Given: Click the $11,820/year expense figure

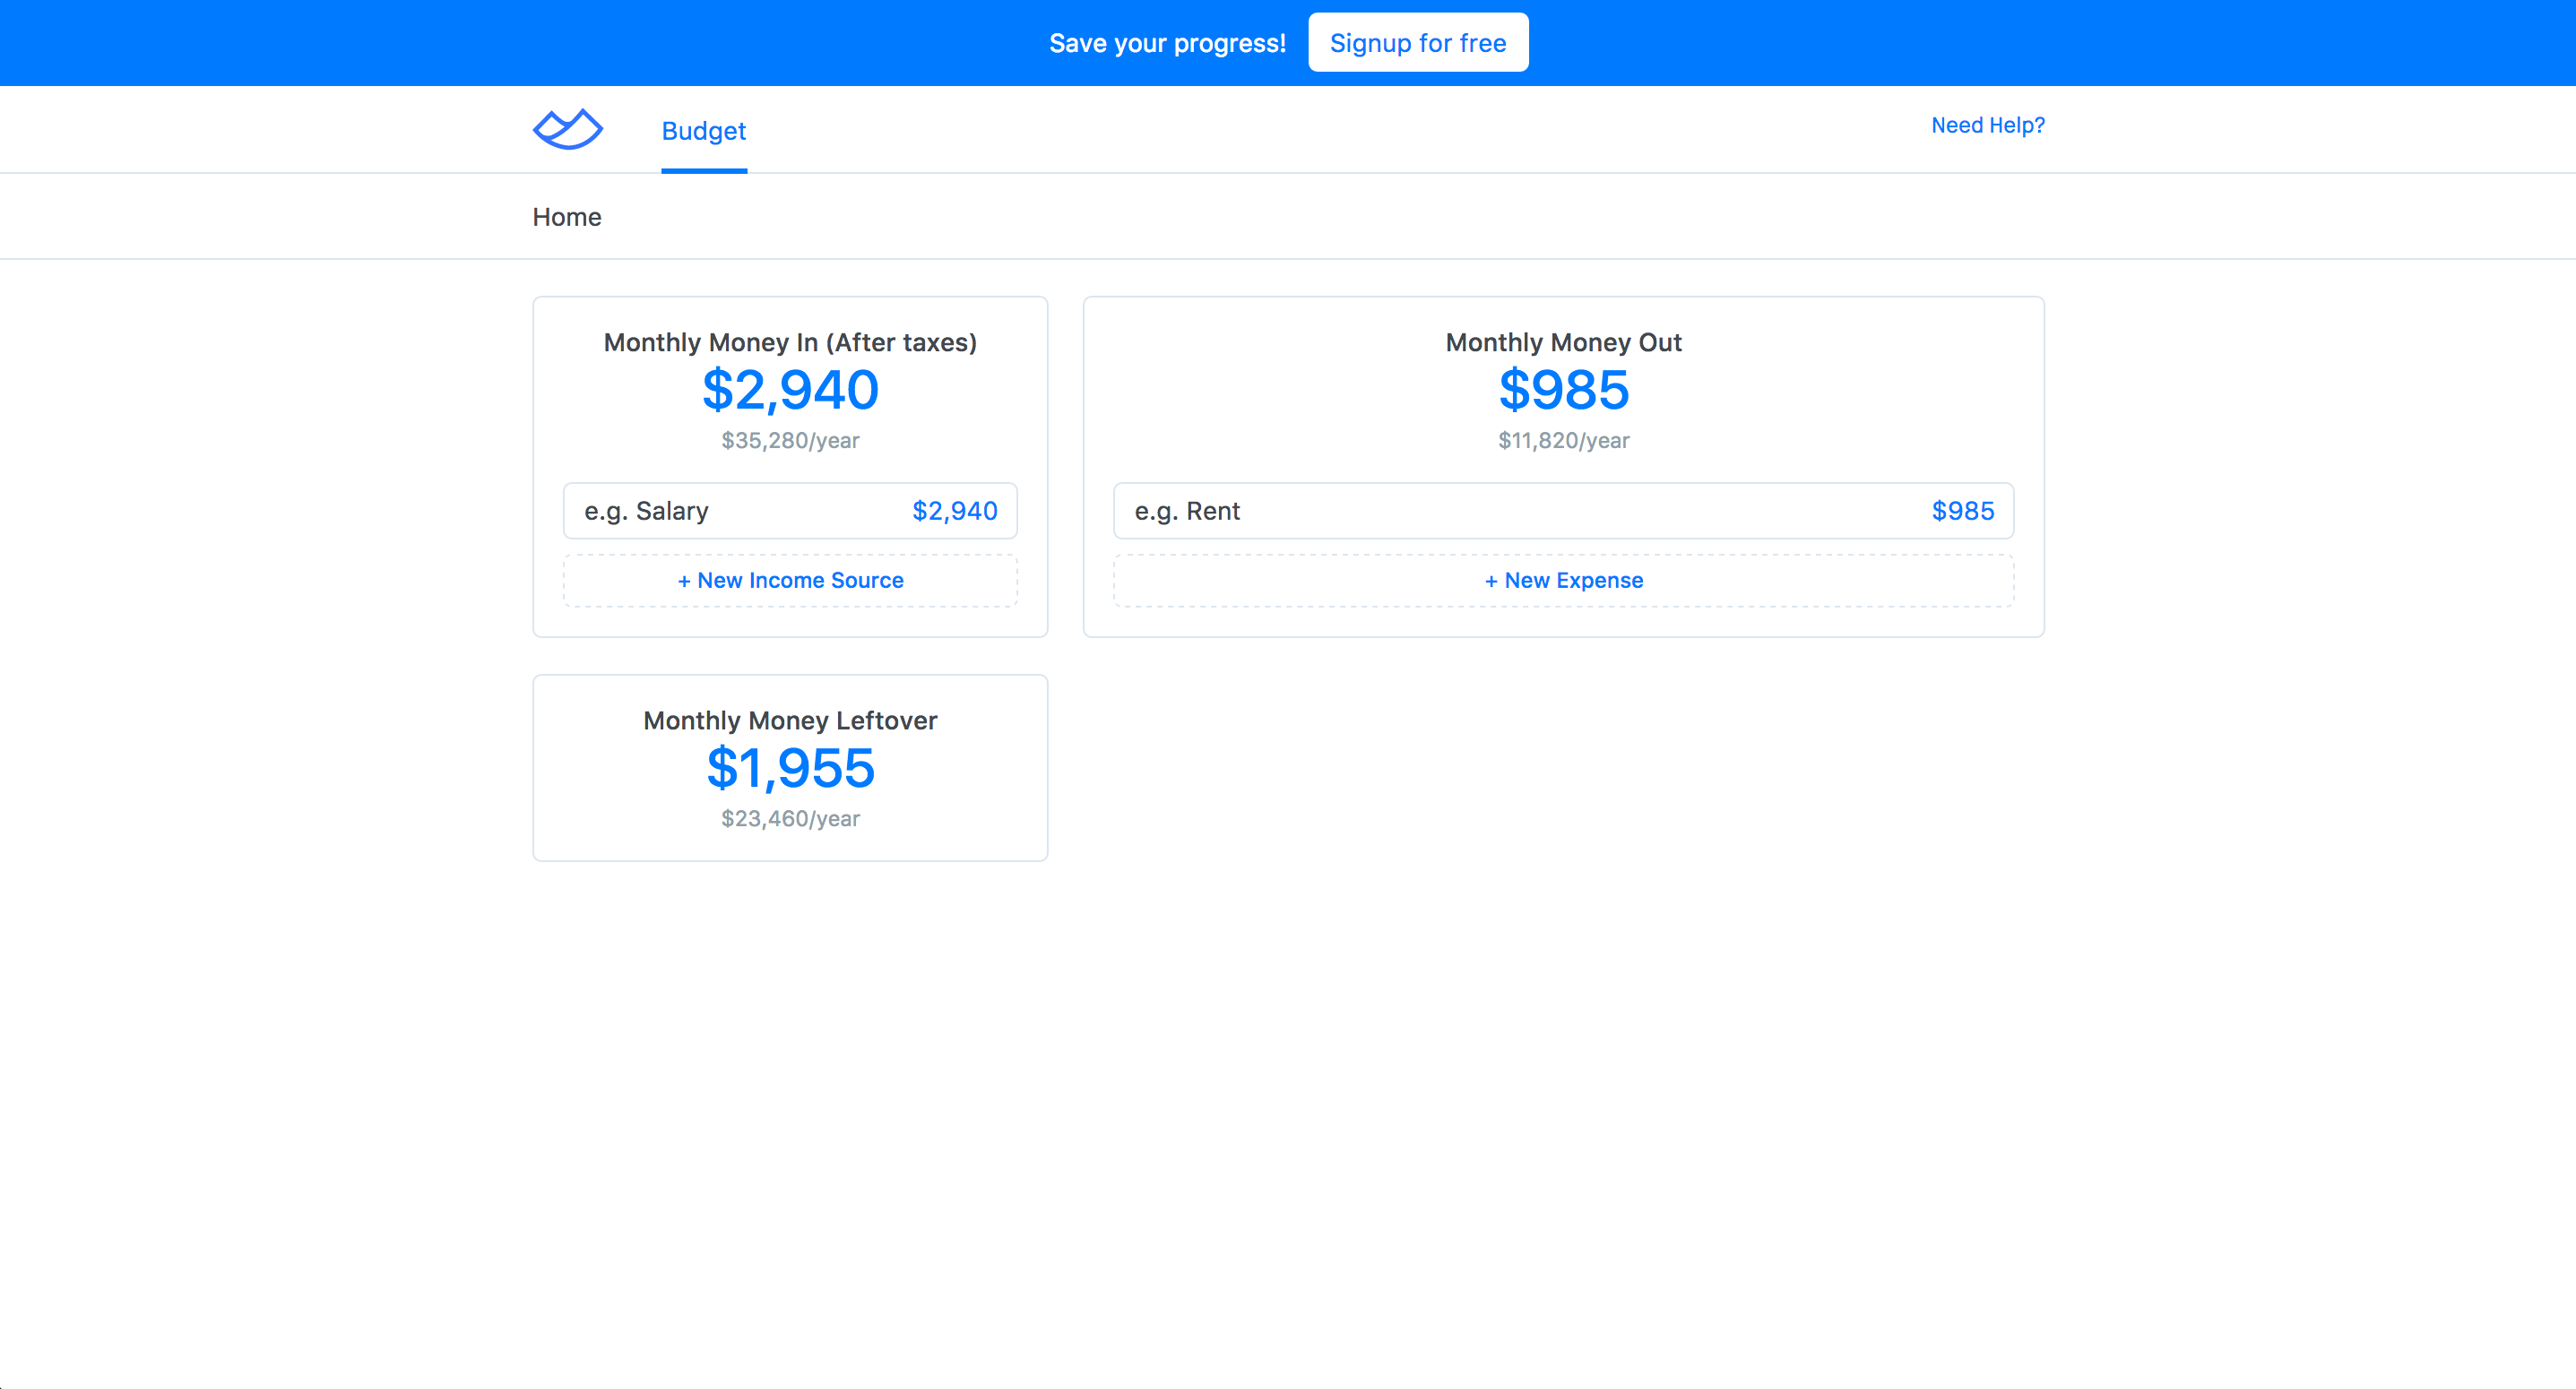Looking at the screenshot, I should pos(1563,440).
